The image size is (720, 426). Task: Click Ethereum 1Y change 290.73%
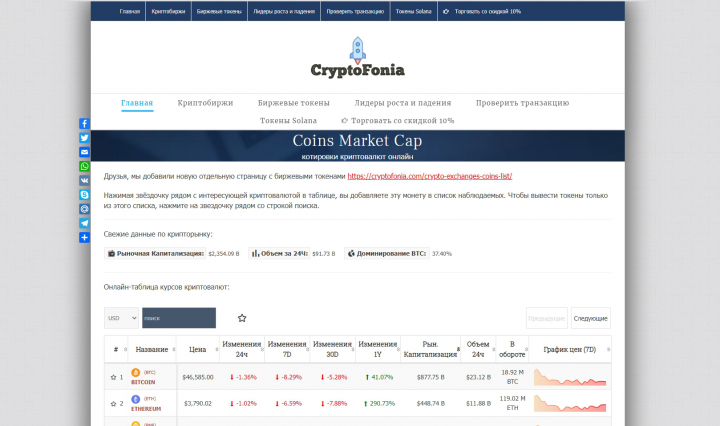[382, 404]
